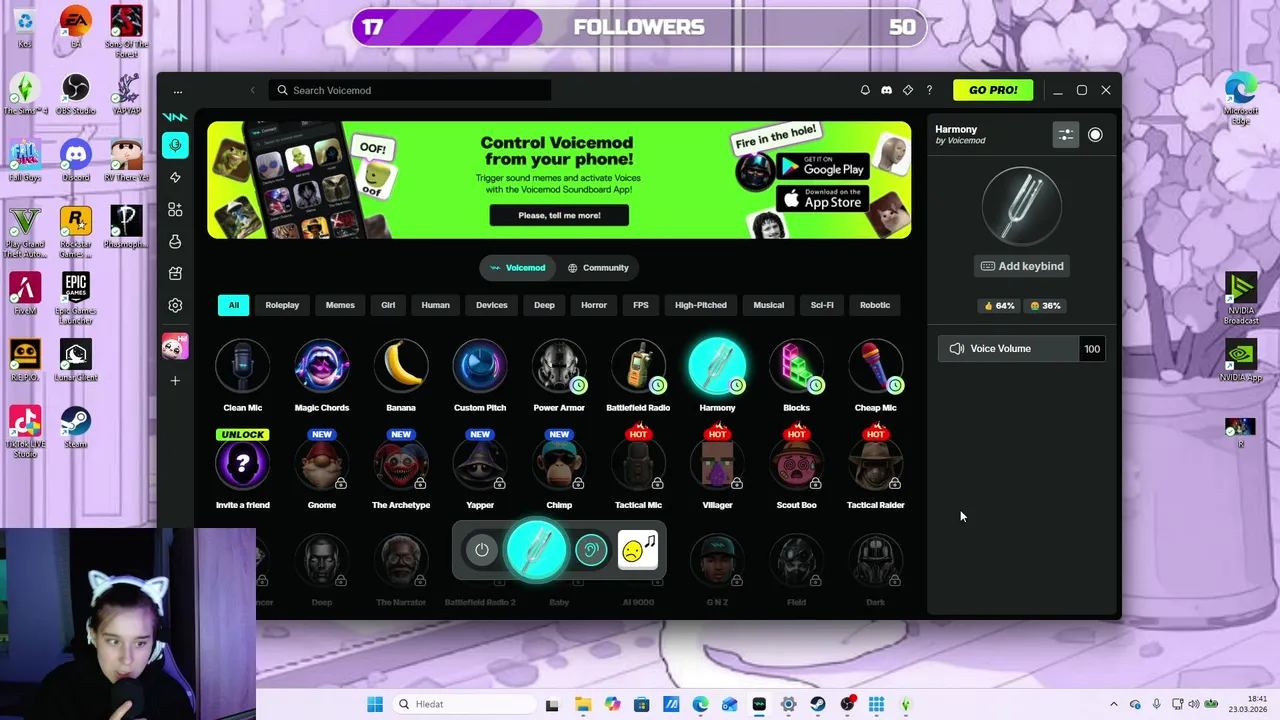
Task: Switch to the Community voices tab
Action: [598, 268]
